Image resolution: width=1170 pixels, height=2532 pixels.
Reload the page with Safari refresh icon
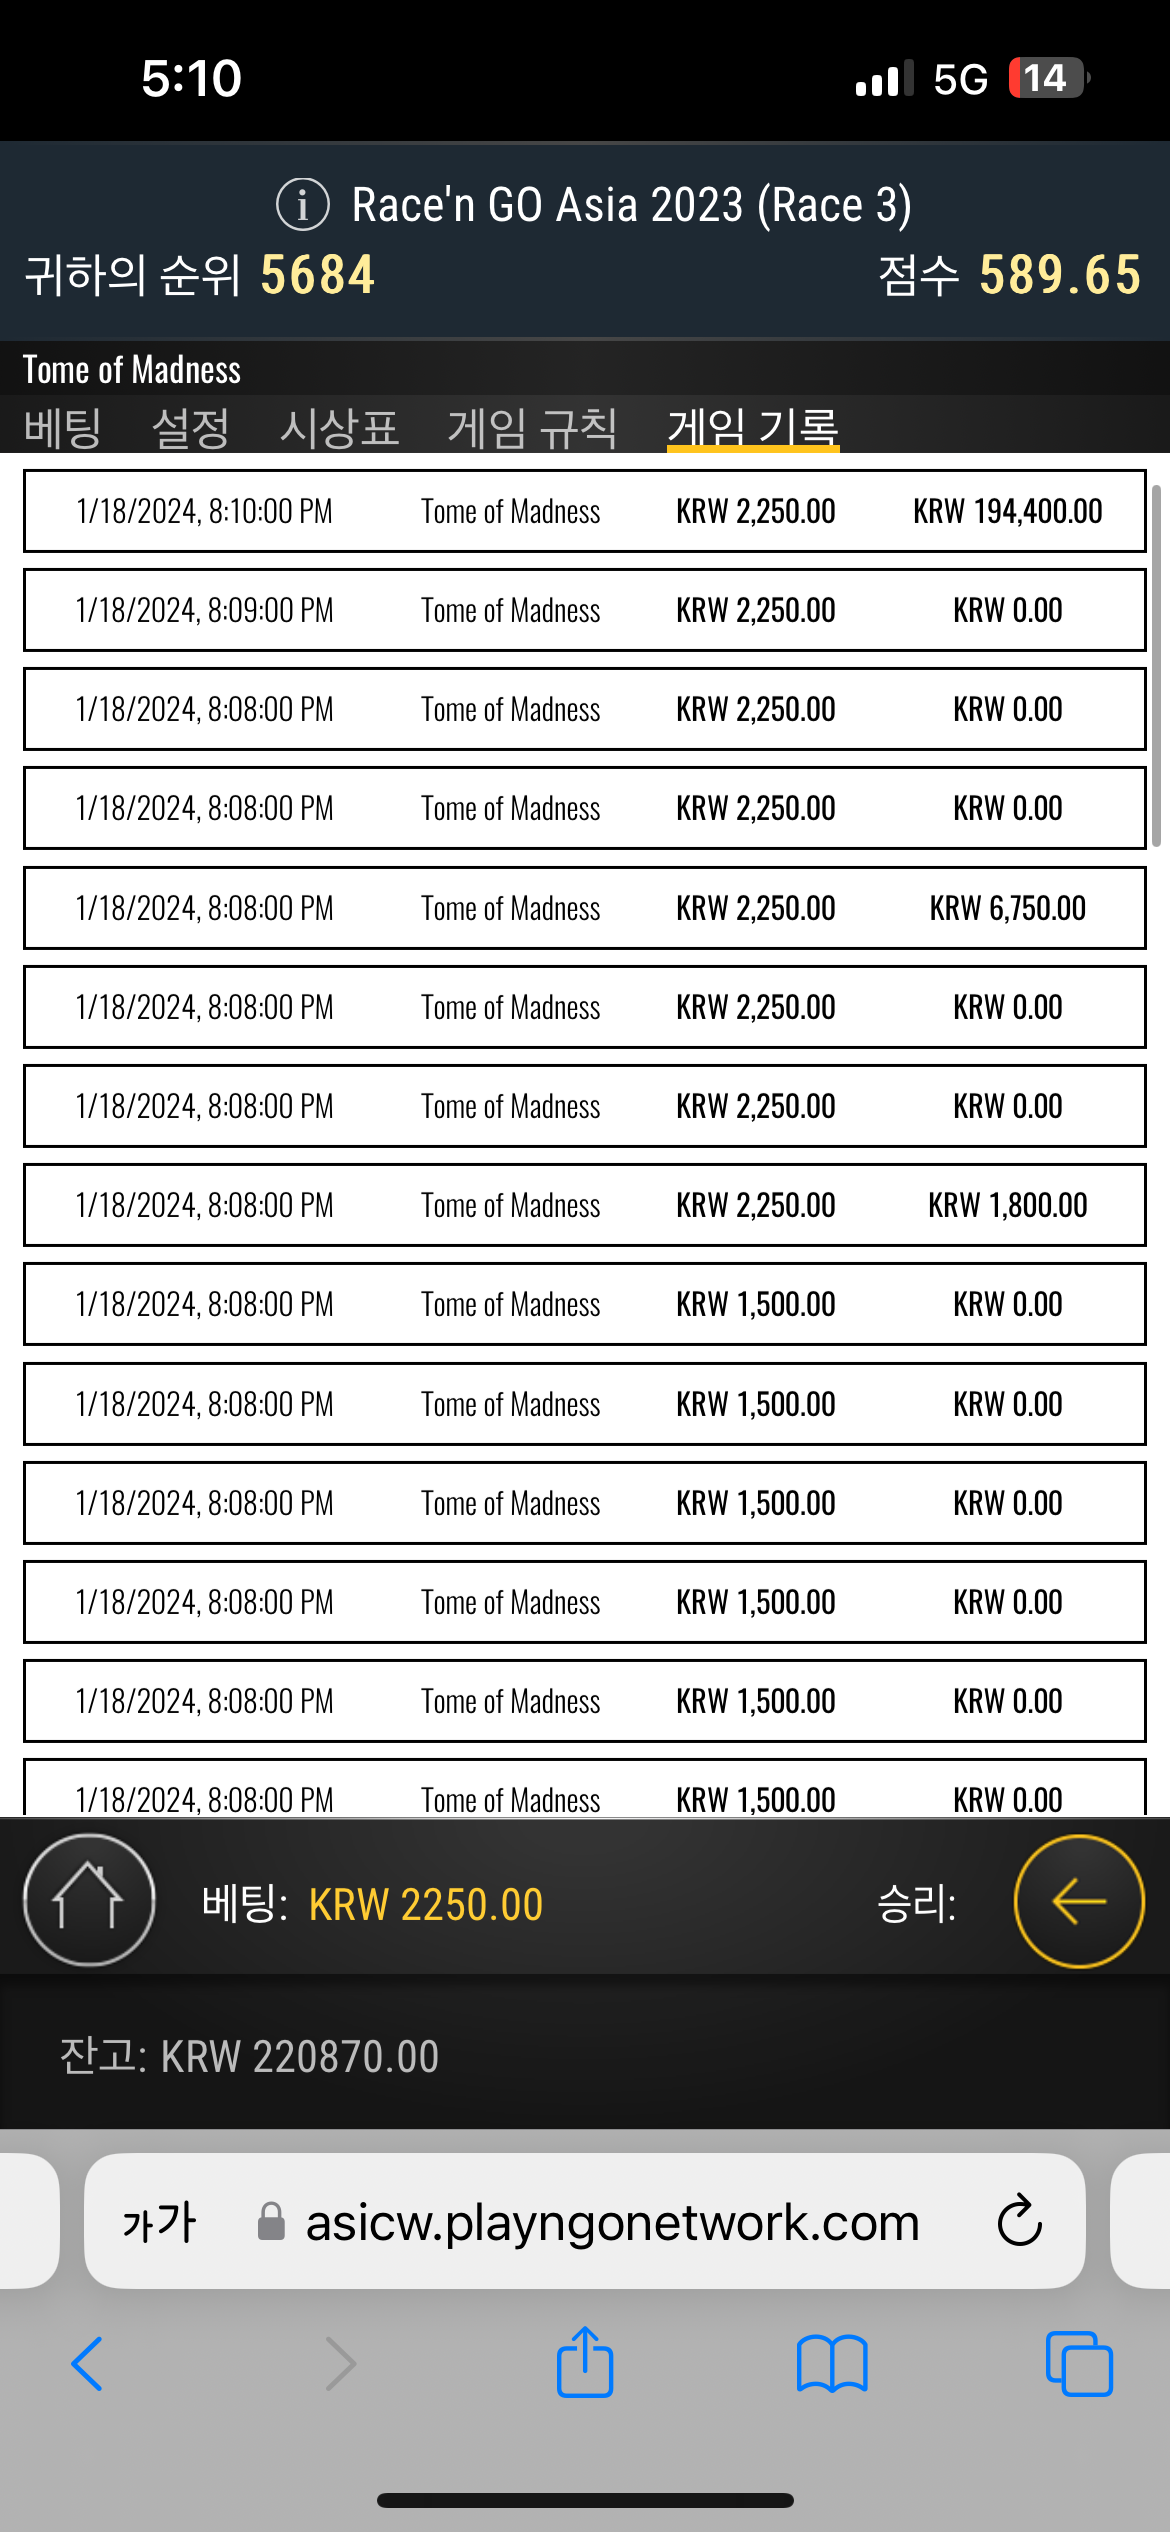point(1019,2221)
